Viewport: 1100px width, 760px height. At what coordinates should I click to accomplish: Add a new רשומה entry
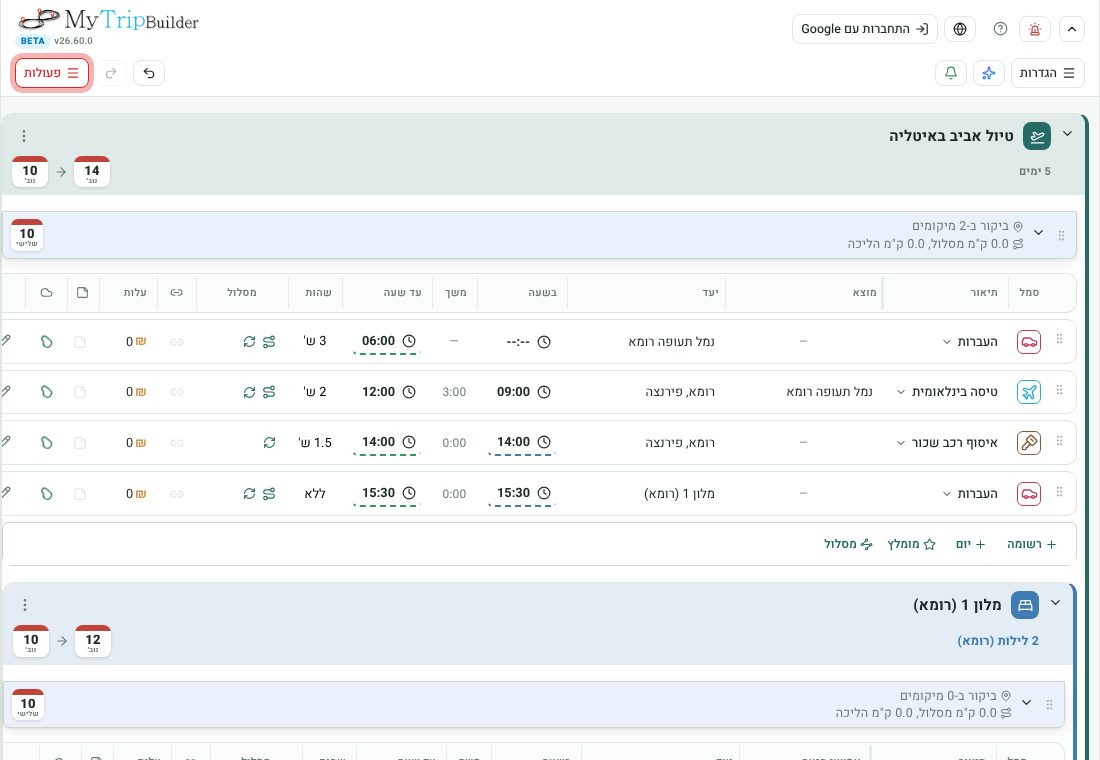click(1031, 544)
